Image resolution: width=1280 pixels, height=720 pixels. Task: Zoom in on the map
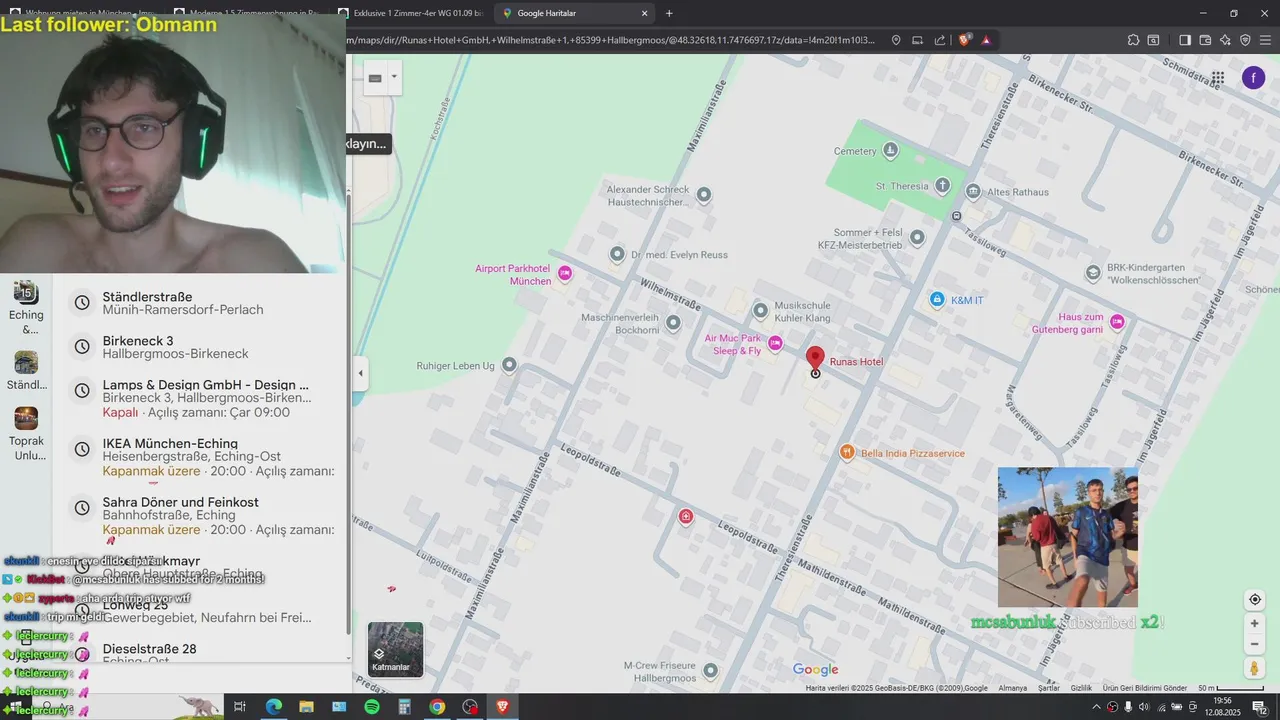pyautogui.click(x=1254, y=624)
